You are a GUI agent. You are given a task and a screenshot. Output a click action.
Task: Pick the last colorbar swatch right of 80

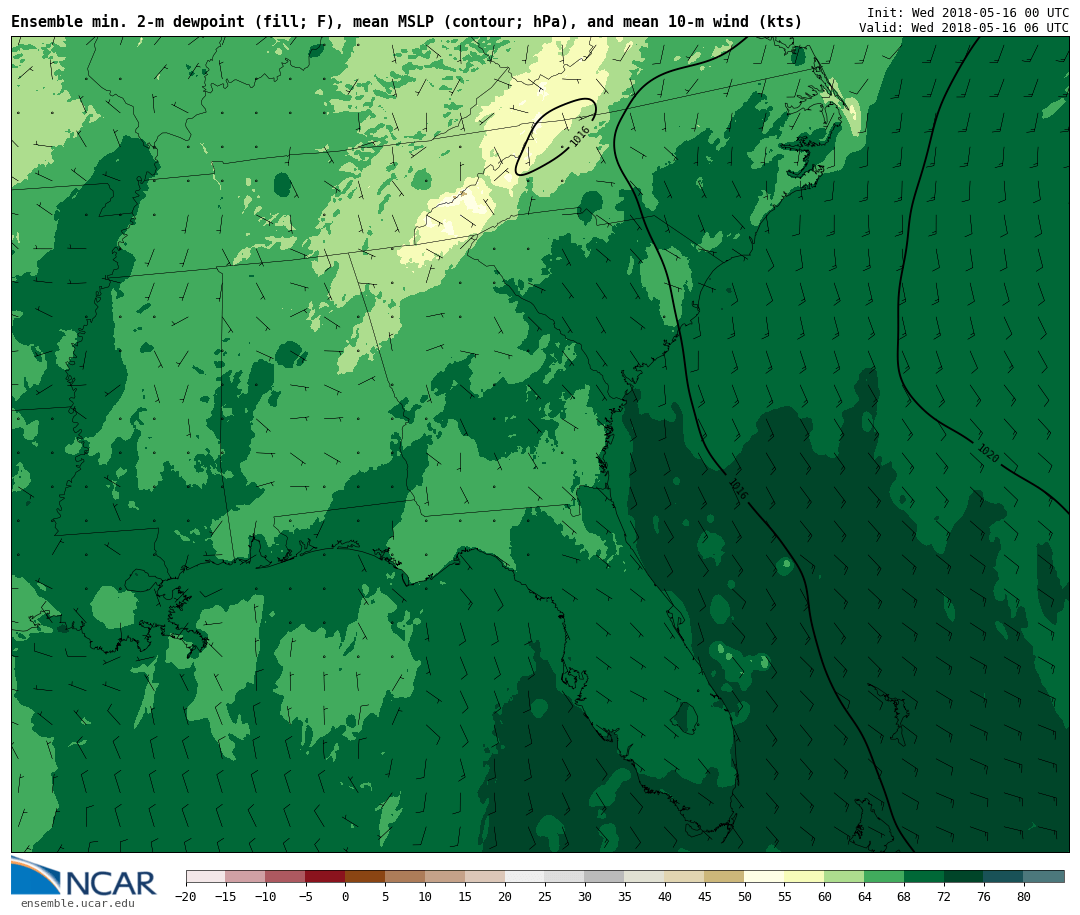click(x=1044, y=877)
